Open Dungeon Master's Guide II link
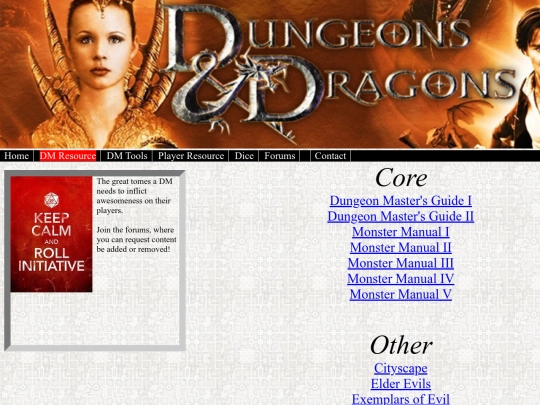 point(401,216)
